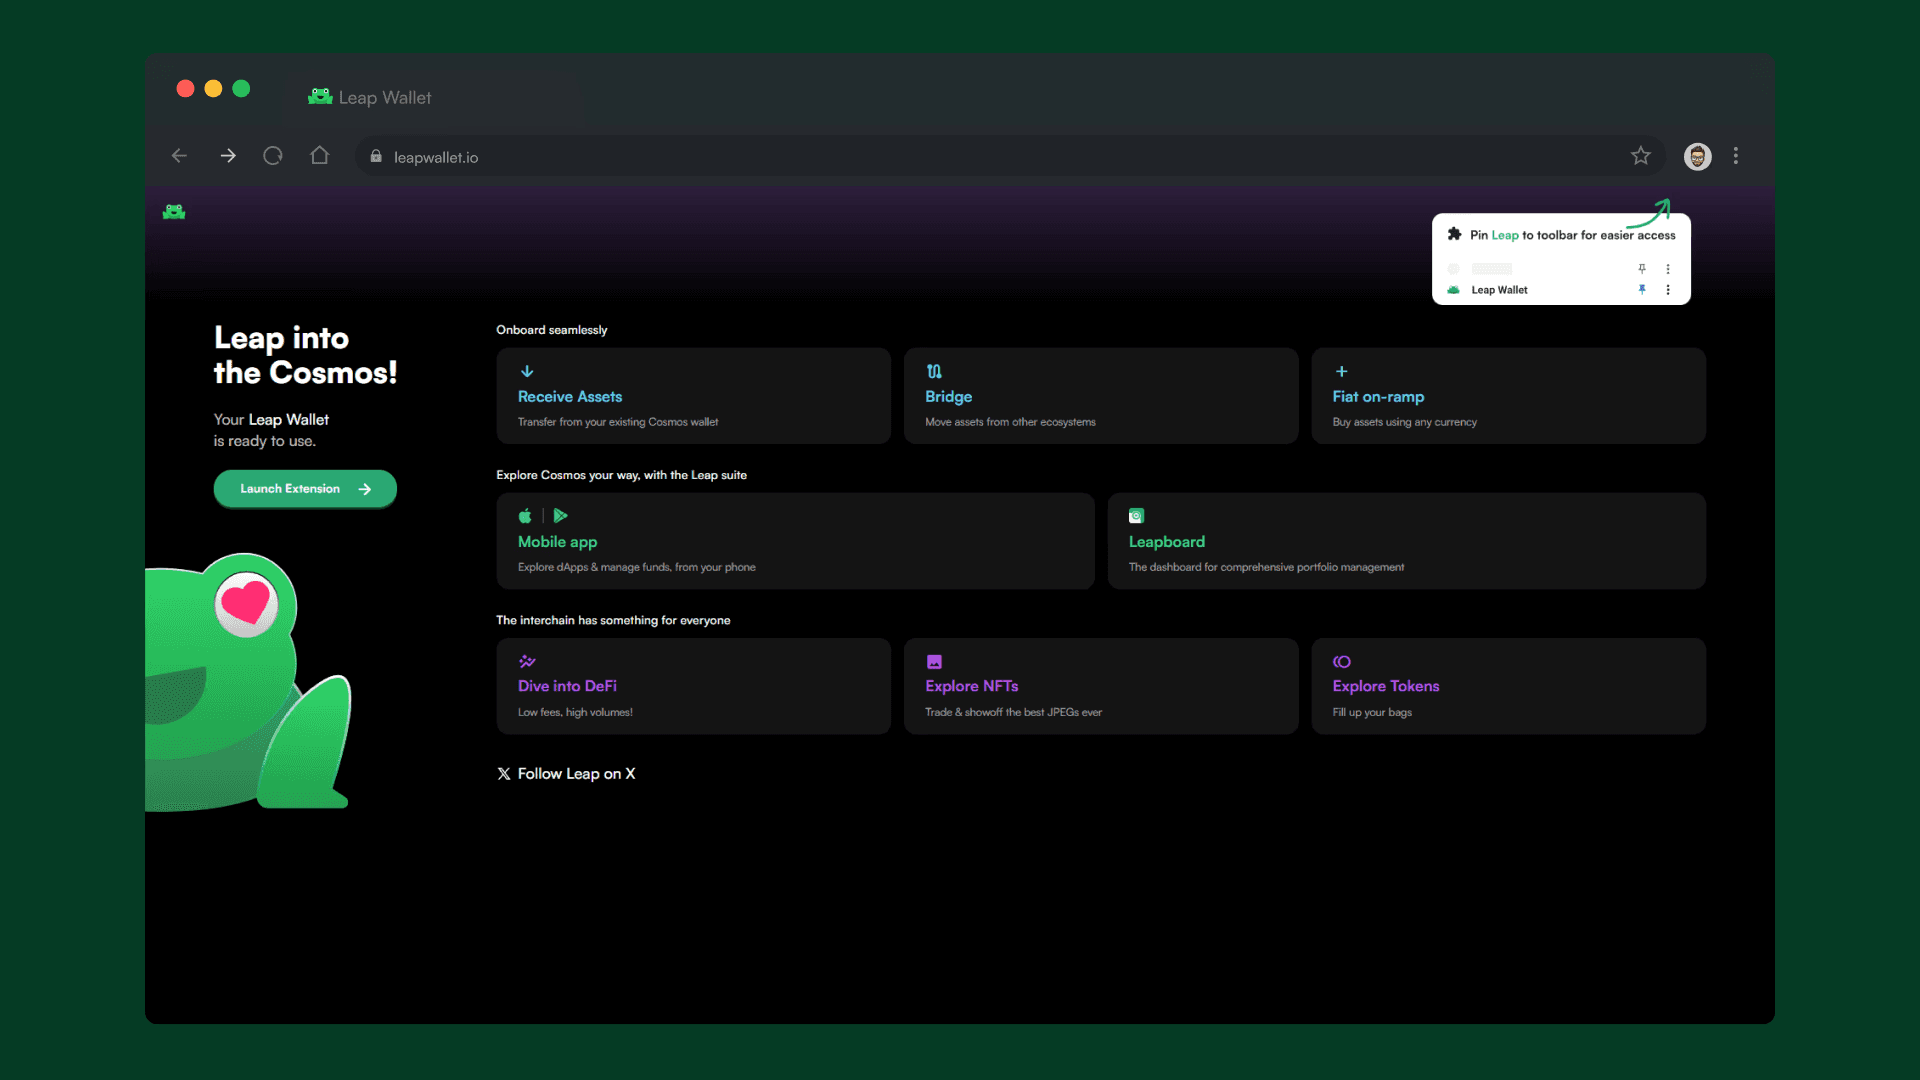
Task: Click "Low fees, high volumes!" text
Action: 575,712
